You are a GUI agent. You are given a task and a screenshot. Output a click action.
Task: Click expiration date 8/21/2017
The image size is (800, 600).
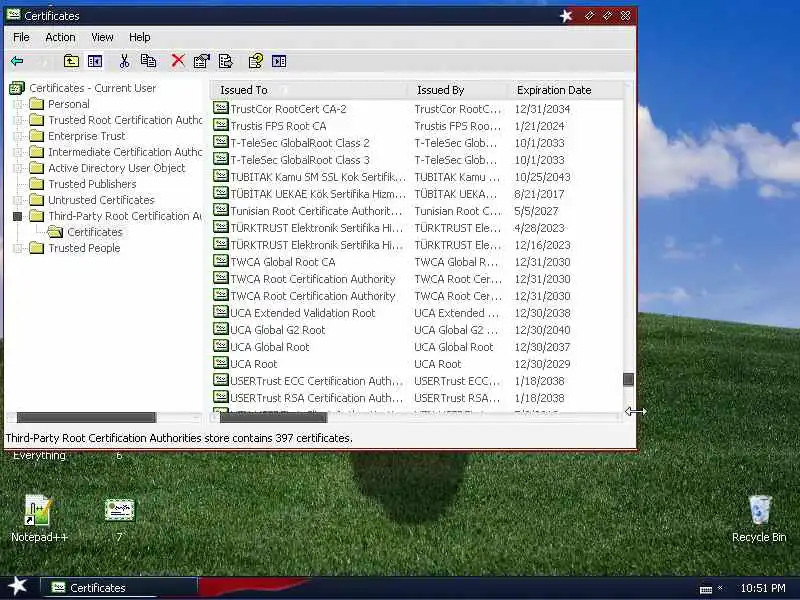click(x=539, y=194)
